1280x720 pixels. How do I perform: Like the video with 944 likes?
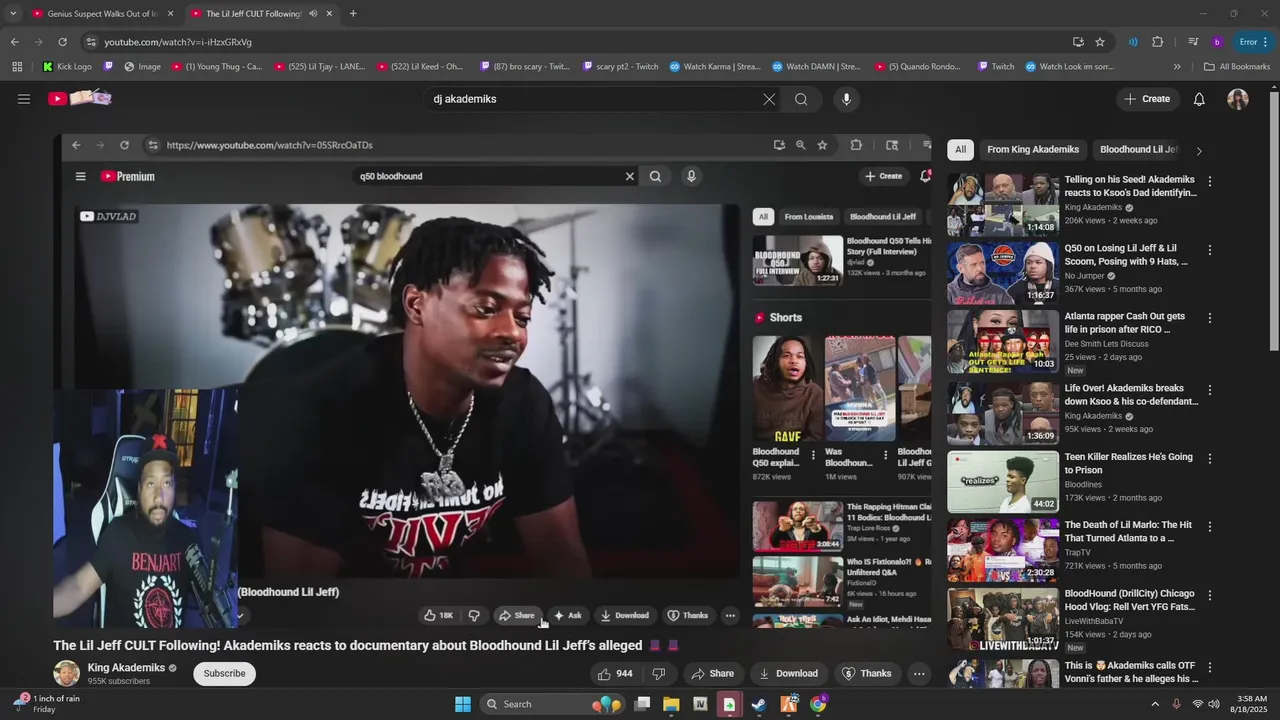[615, 674]
